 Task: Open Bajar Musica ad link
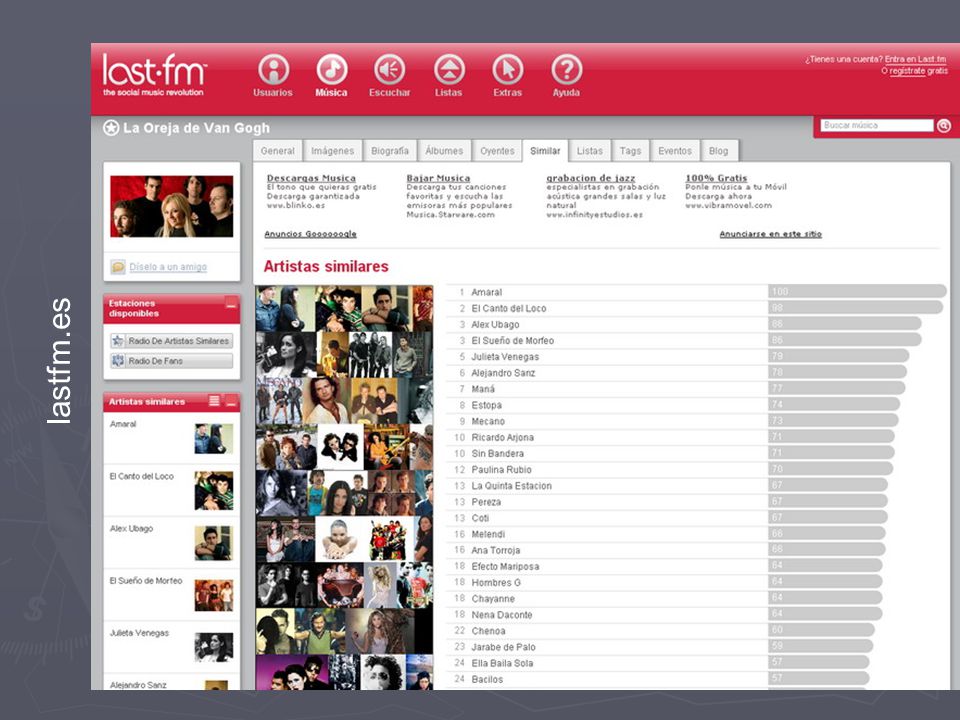click(438, 178)
